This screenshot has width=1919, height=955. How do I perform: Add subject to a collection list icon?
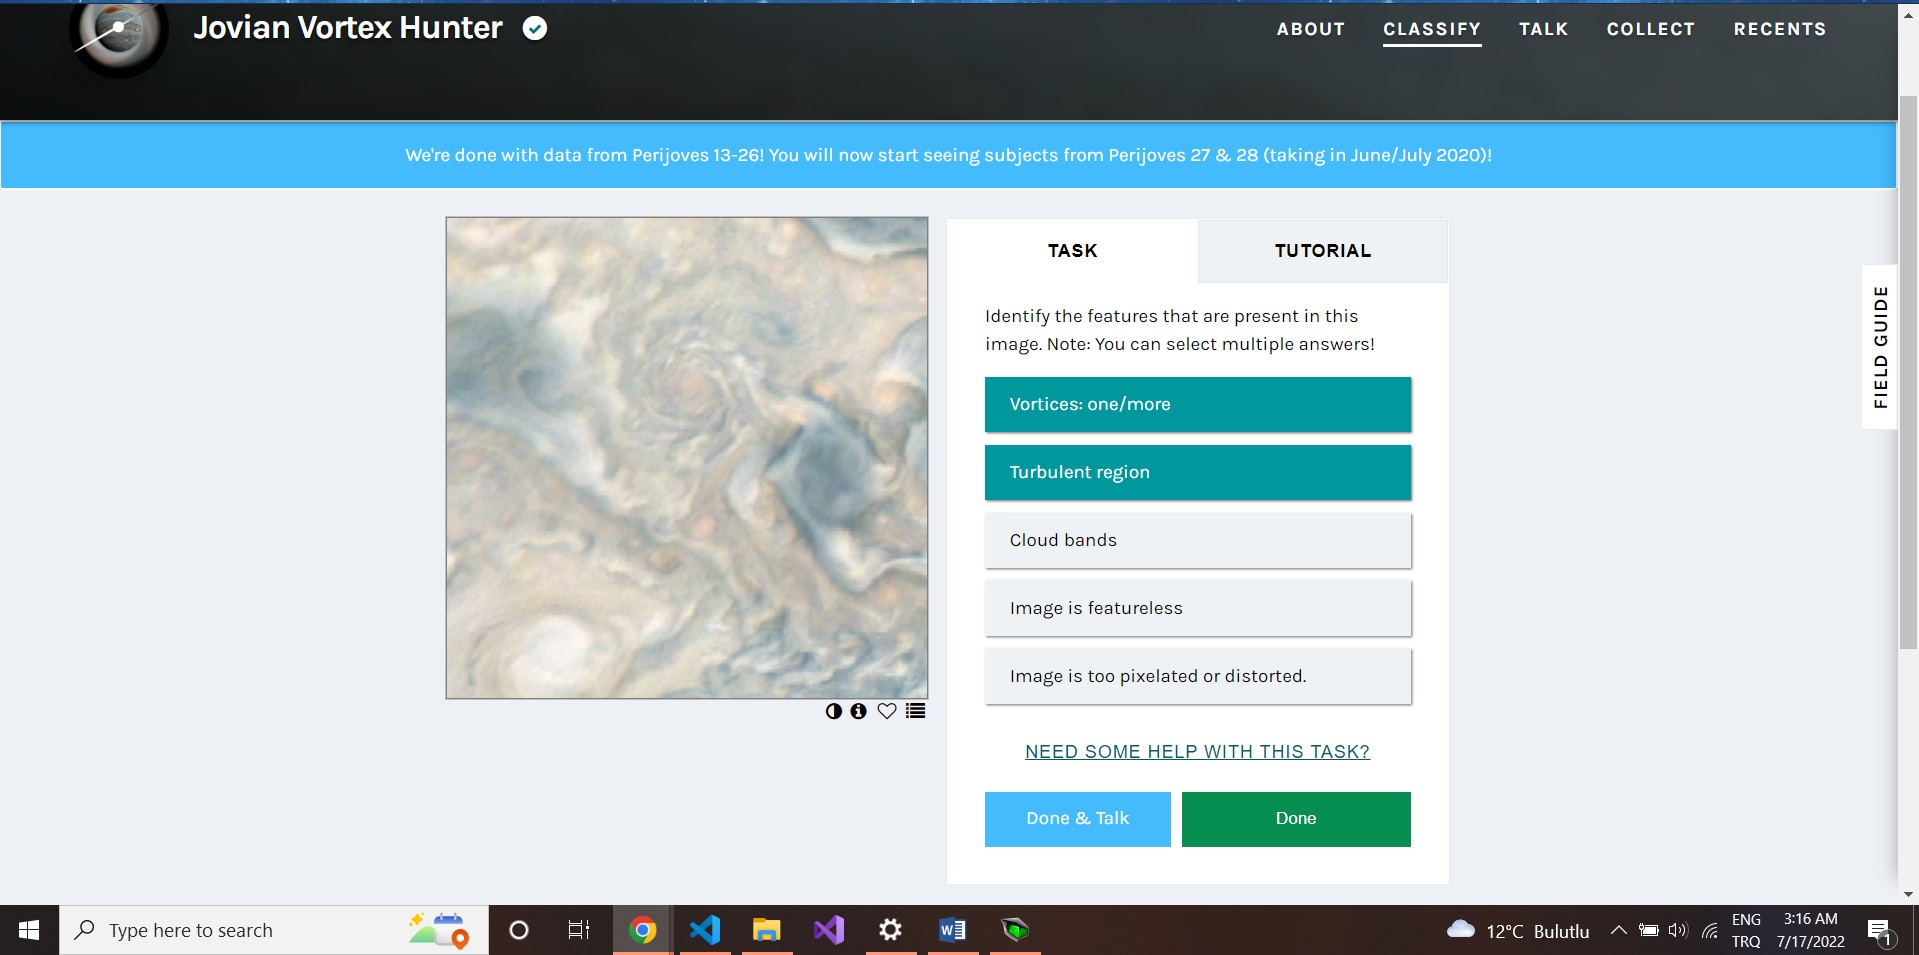pyautogui.click(x=915, y=711)
